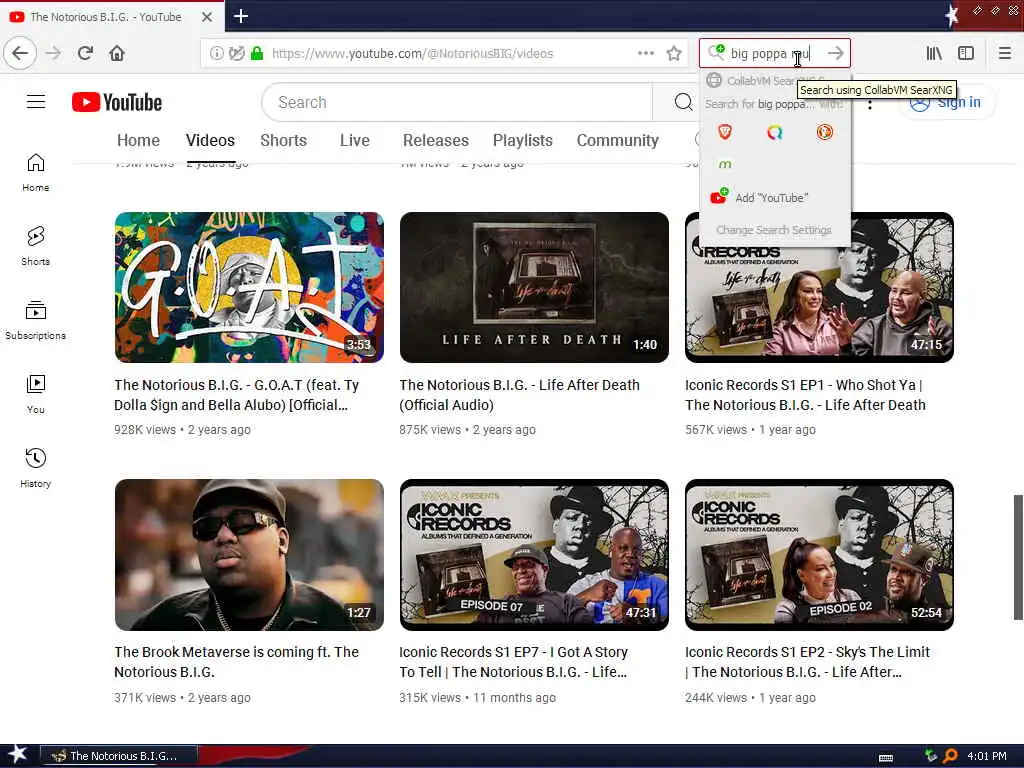Viewport: 1024px width, 768px height.
Task: Open History in YouTube sidebar
Action: point(35,468)
